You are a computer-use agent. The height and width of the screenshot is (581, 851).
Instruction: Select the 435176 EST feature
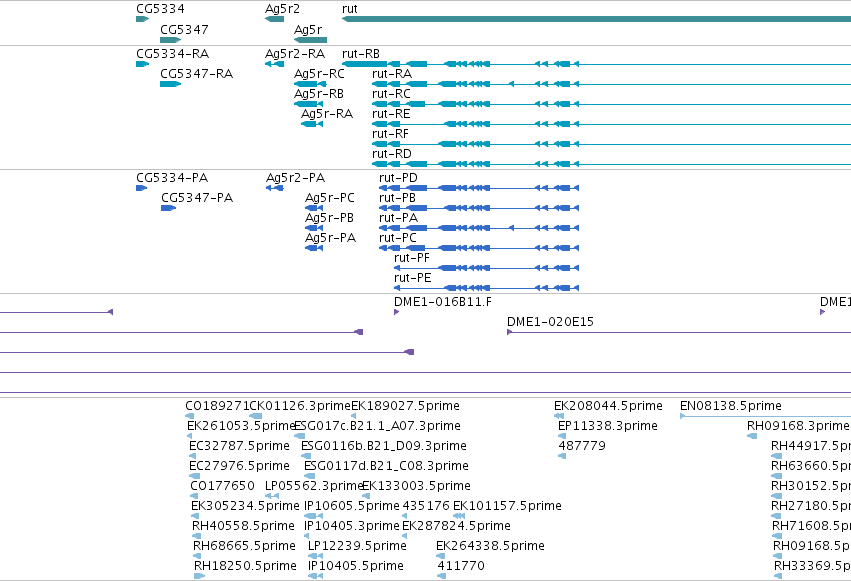[x=405, y=516]
